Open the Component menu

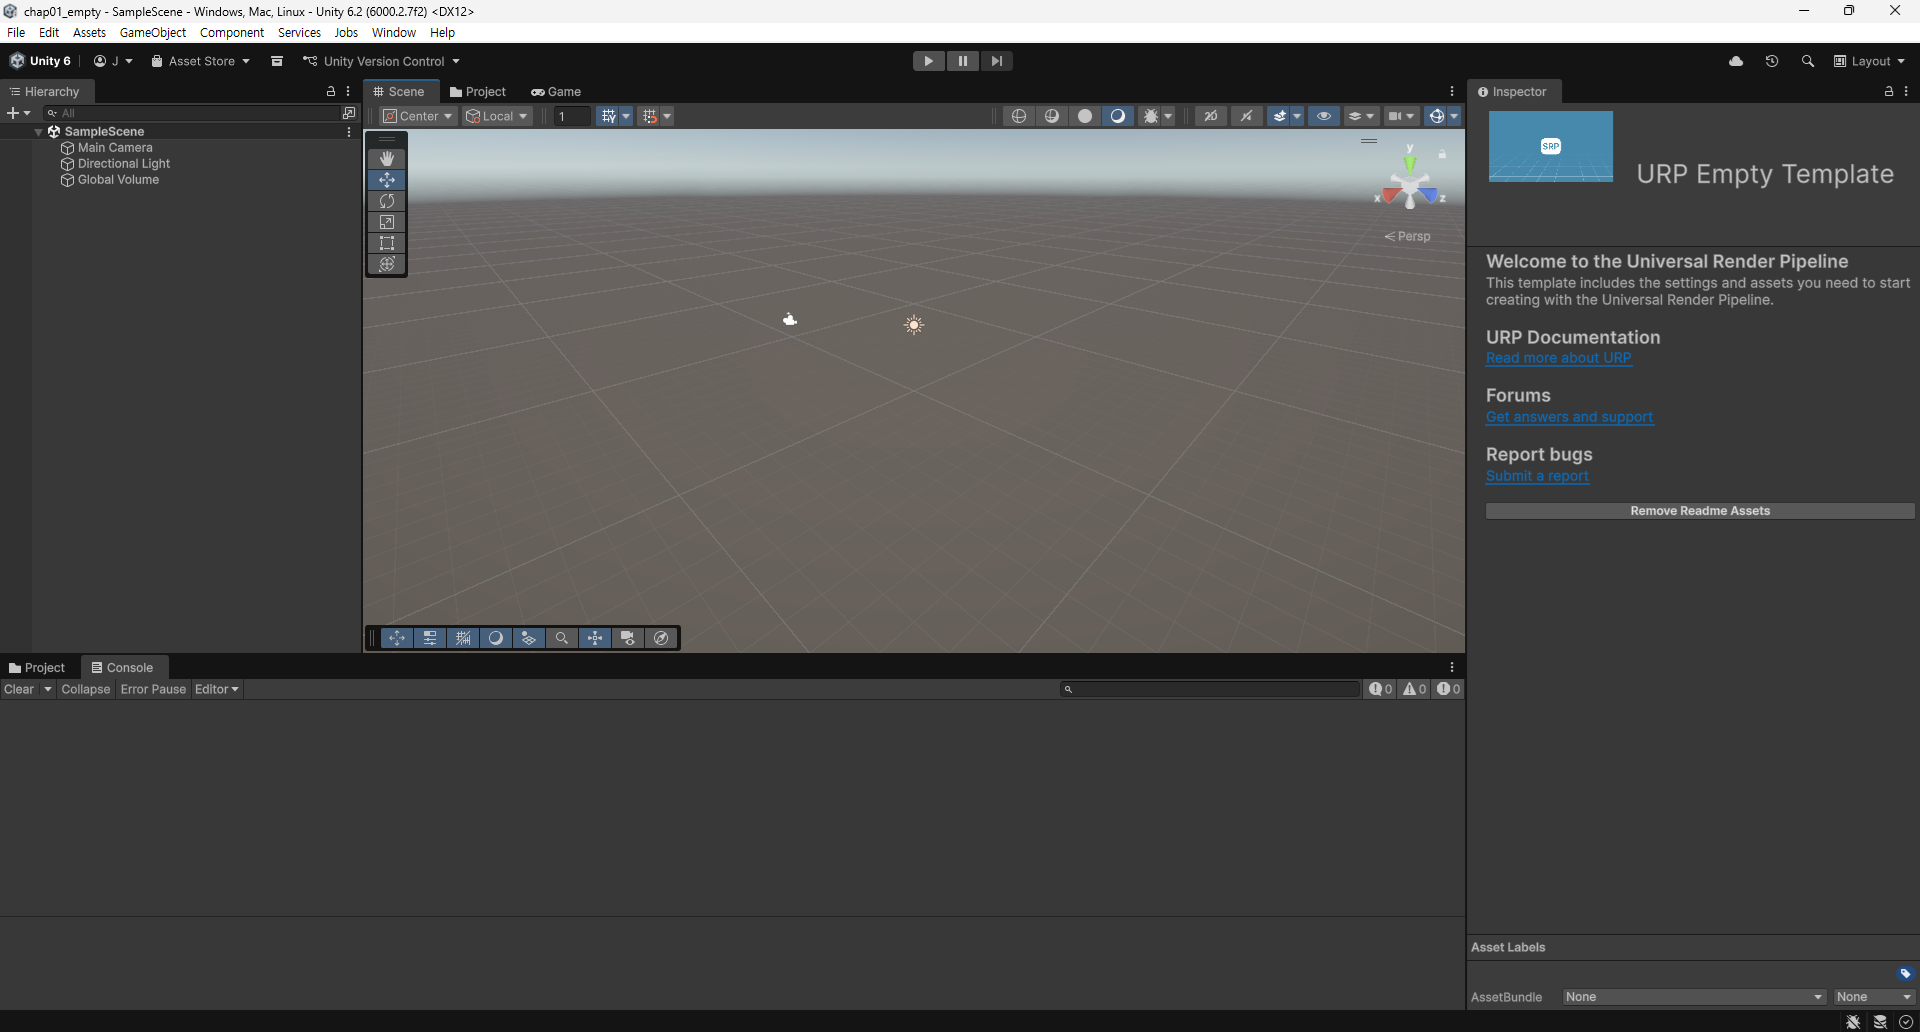tap(232, 32)
